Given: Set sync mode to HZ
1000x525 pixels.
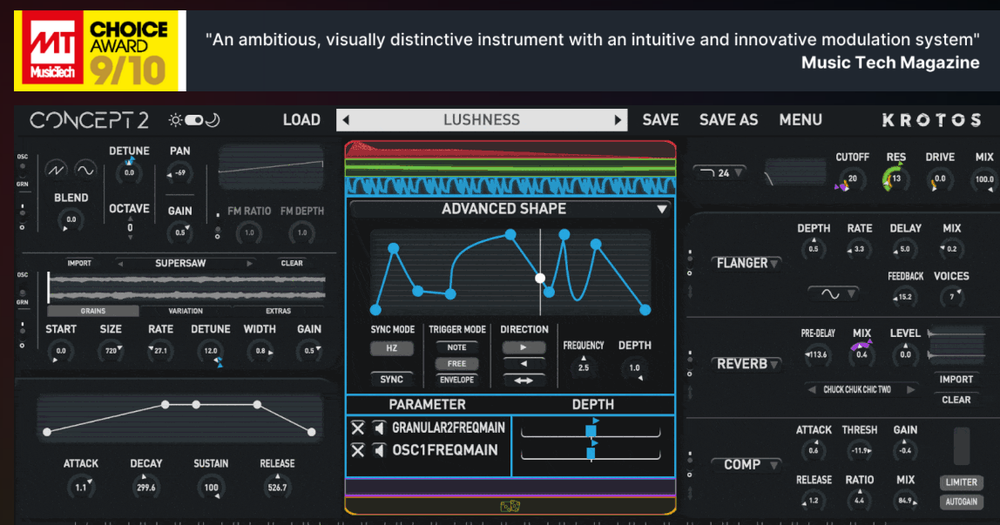Looking at the screenshot, I should (x=392, y=348).
